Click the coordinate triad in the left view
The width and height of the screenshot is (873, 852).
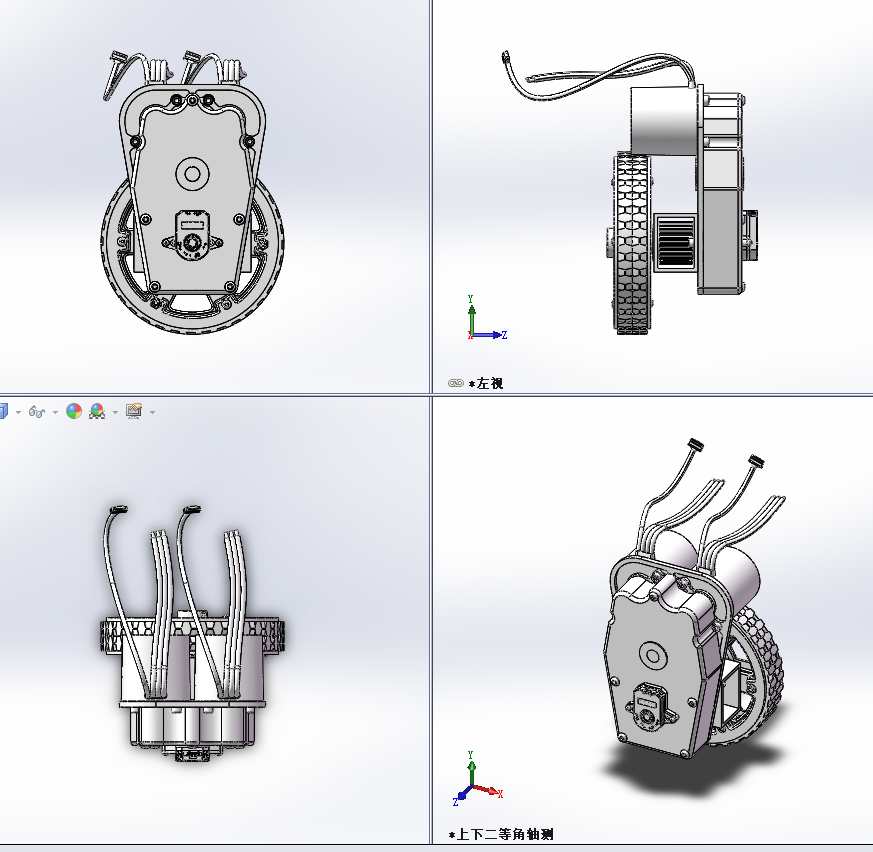[x=487, y=318]
